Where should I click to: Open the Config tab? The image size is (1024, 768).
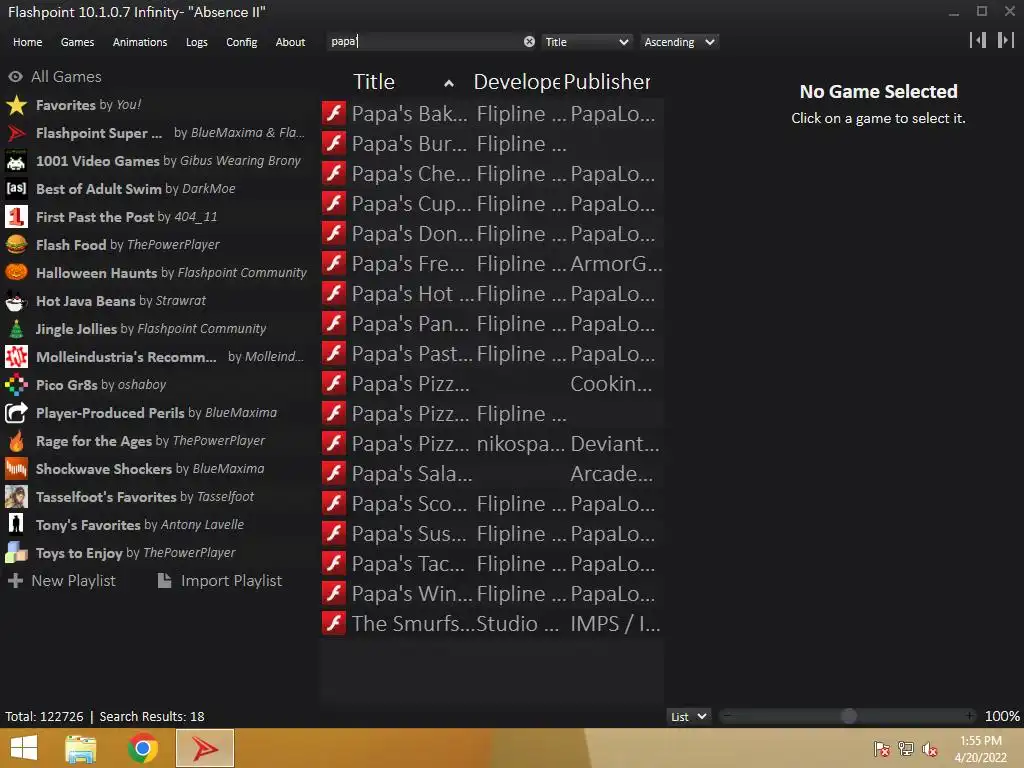242,42
